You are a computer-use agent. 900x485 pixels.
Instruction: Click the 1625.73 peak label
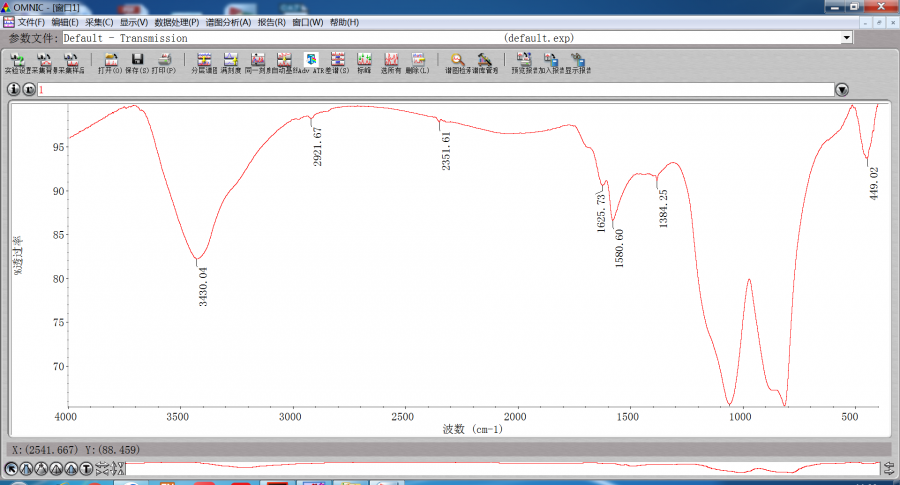coord(601,213)
